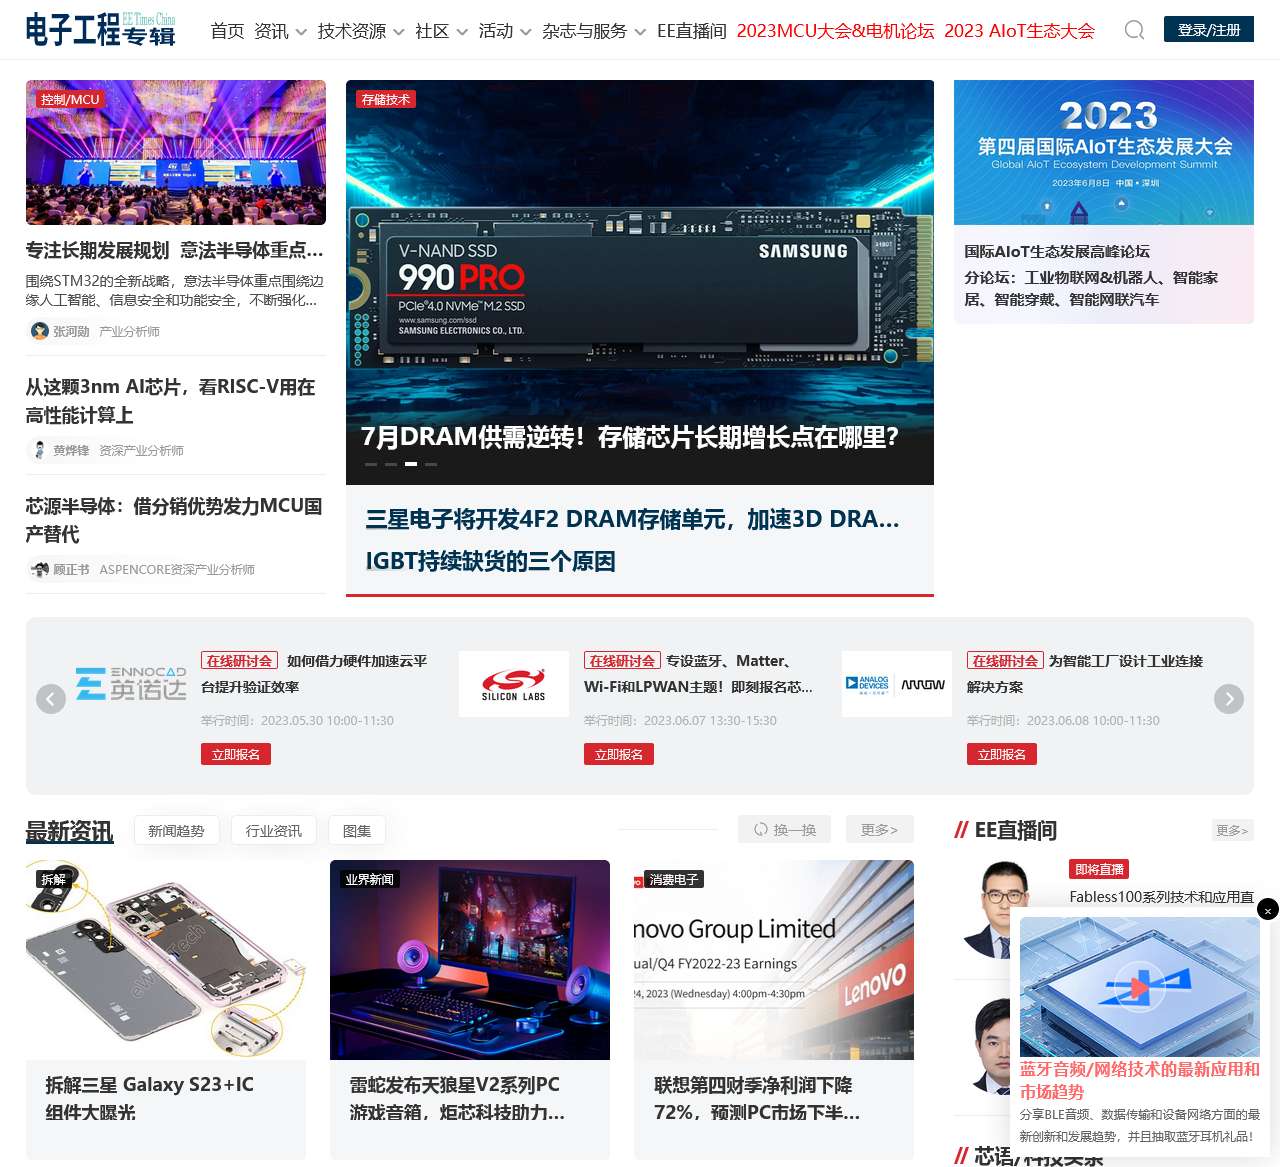Screen dimensions: 1280x1167
Task: Click the 控制/MCU category tag
Action: click(70, 99)
